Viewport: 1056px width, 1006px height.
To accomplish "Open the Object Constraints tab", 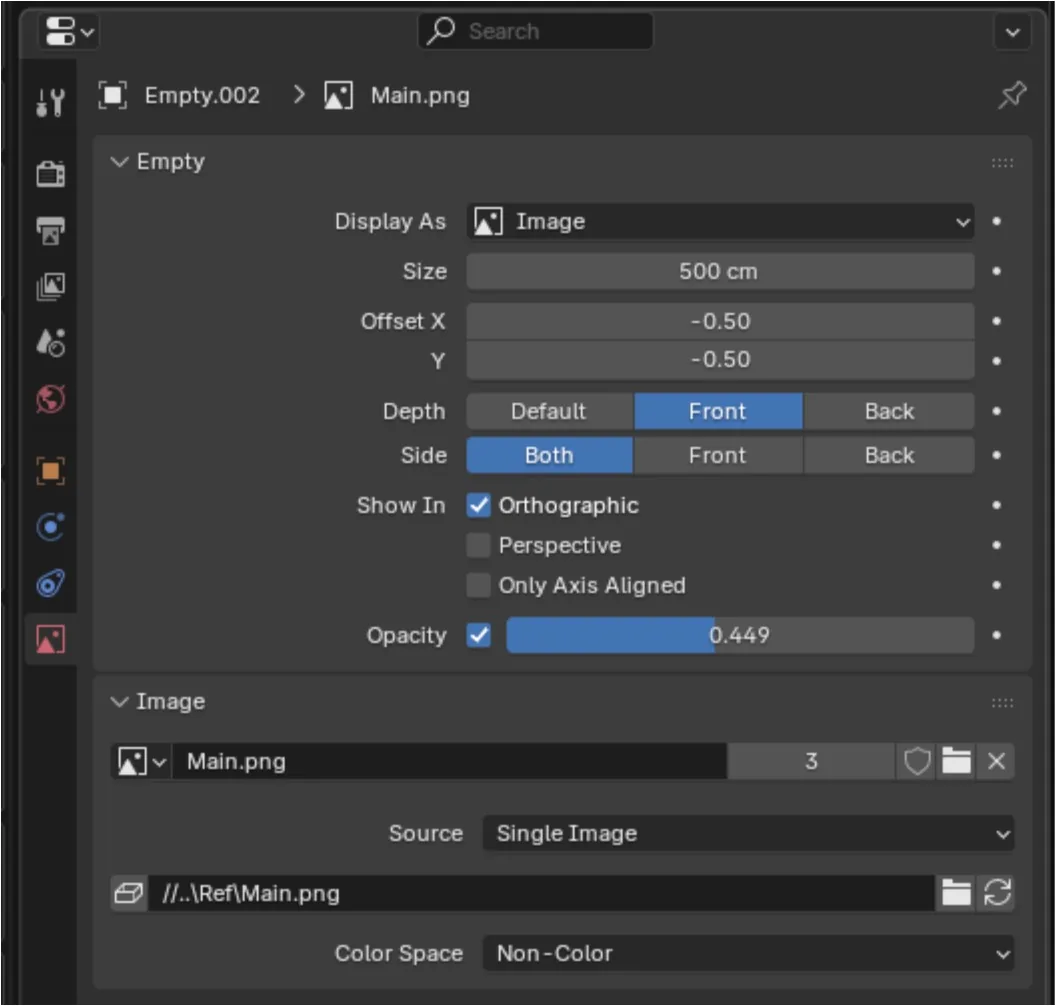I will (51, 583).
